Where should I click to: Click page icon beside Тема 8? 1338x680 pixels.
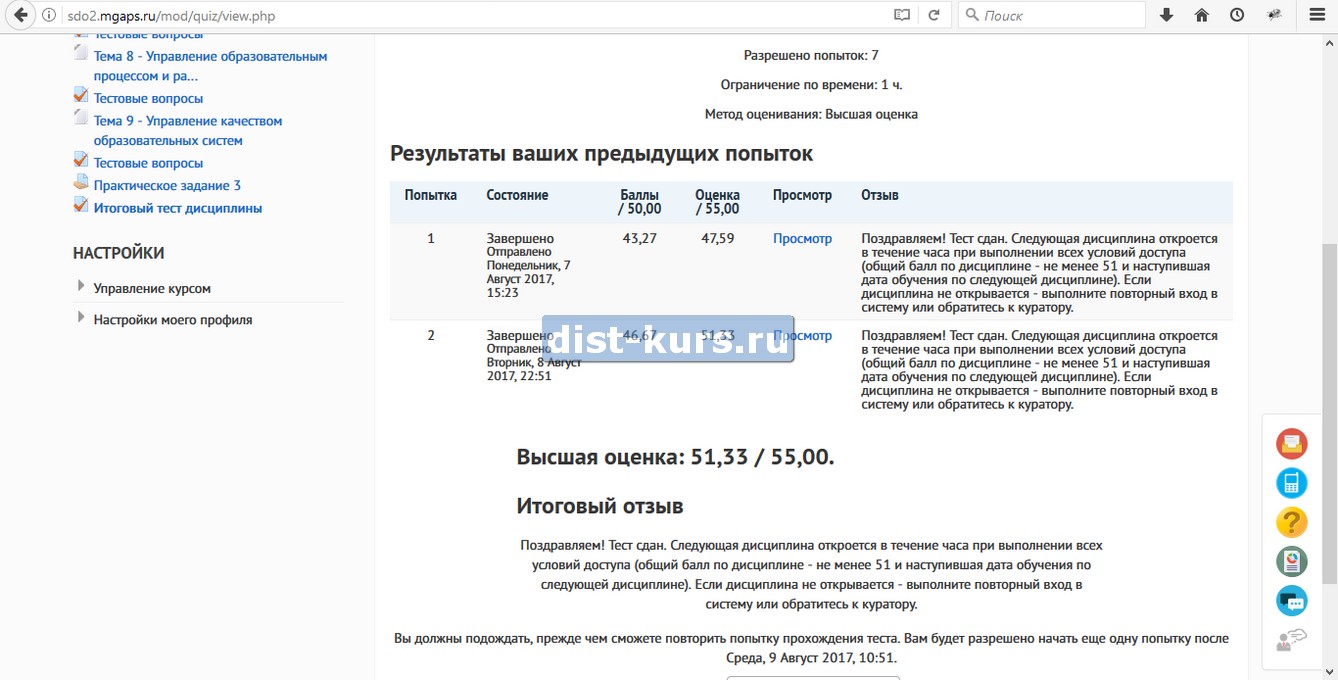[81, 53]
